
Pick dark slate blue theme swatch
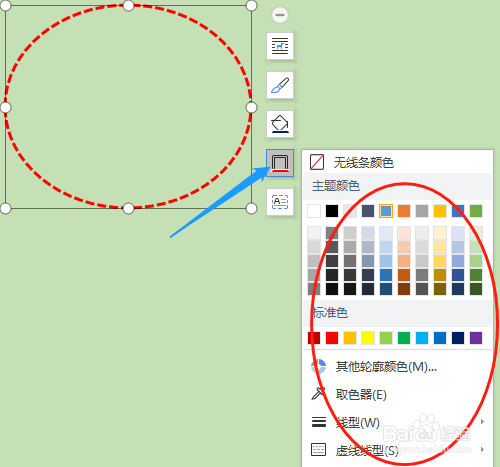tap(368, 211)
